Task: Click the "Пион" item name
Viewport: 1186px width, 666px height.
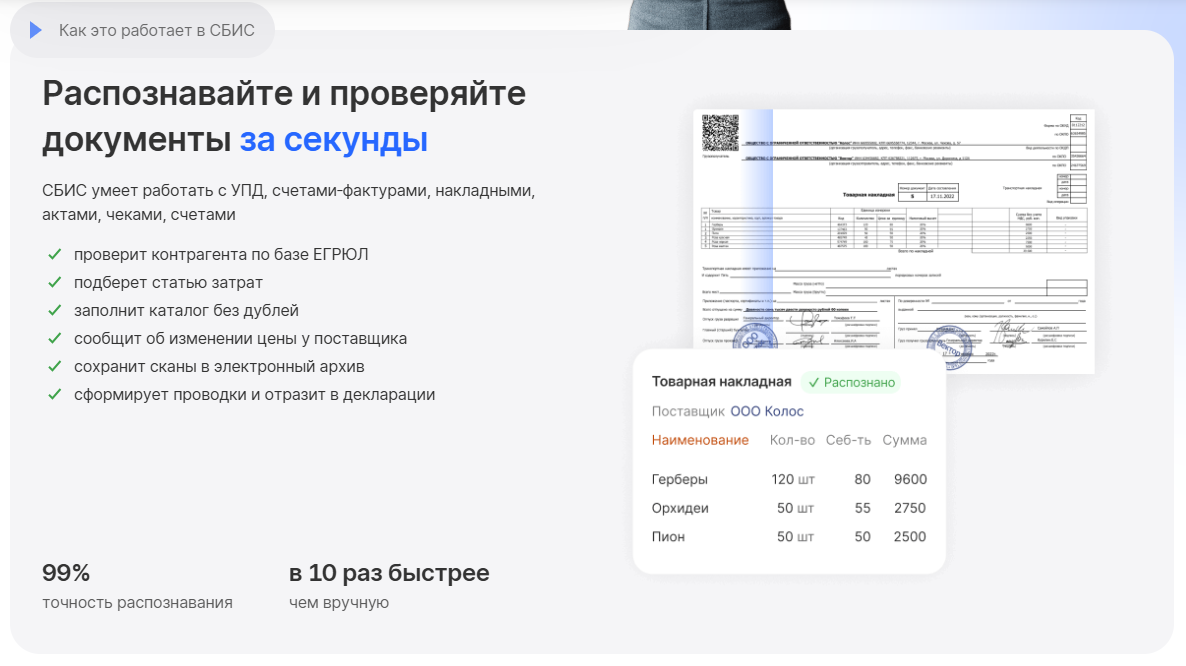Action: coord(669,537)
